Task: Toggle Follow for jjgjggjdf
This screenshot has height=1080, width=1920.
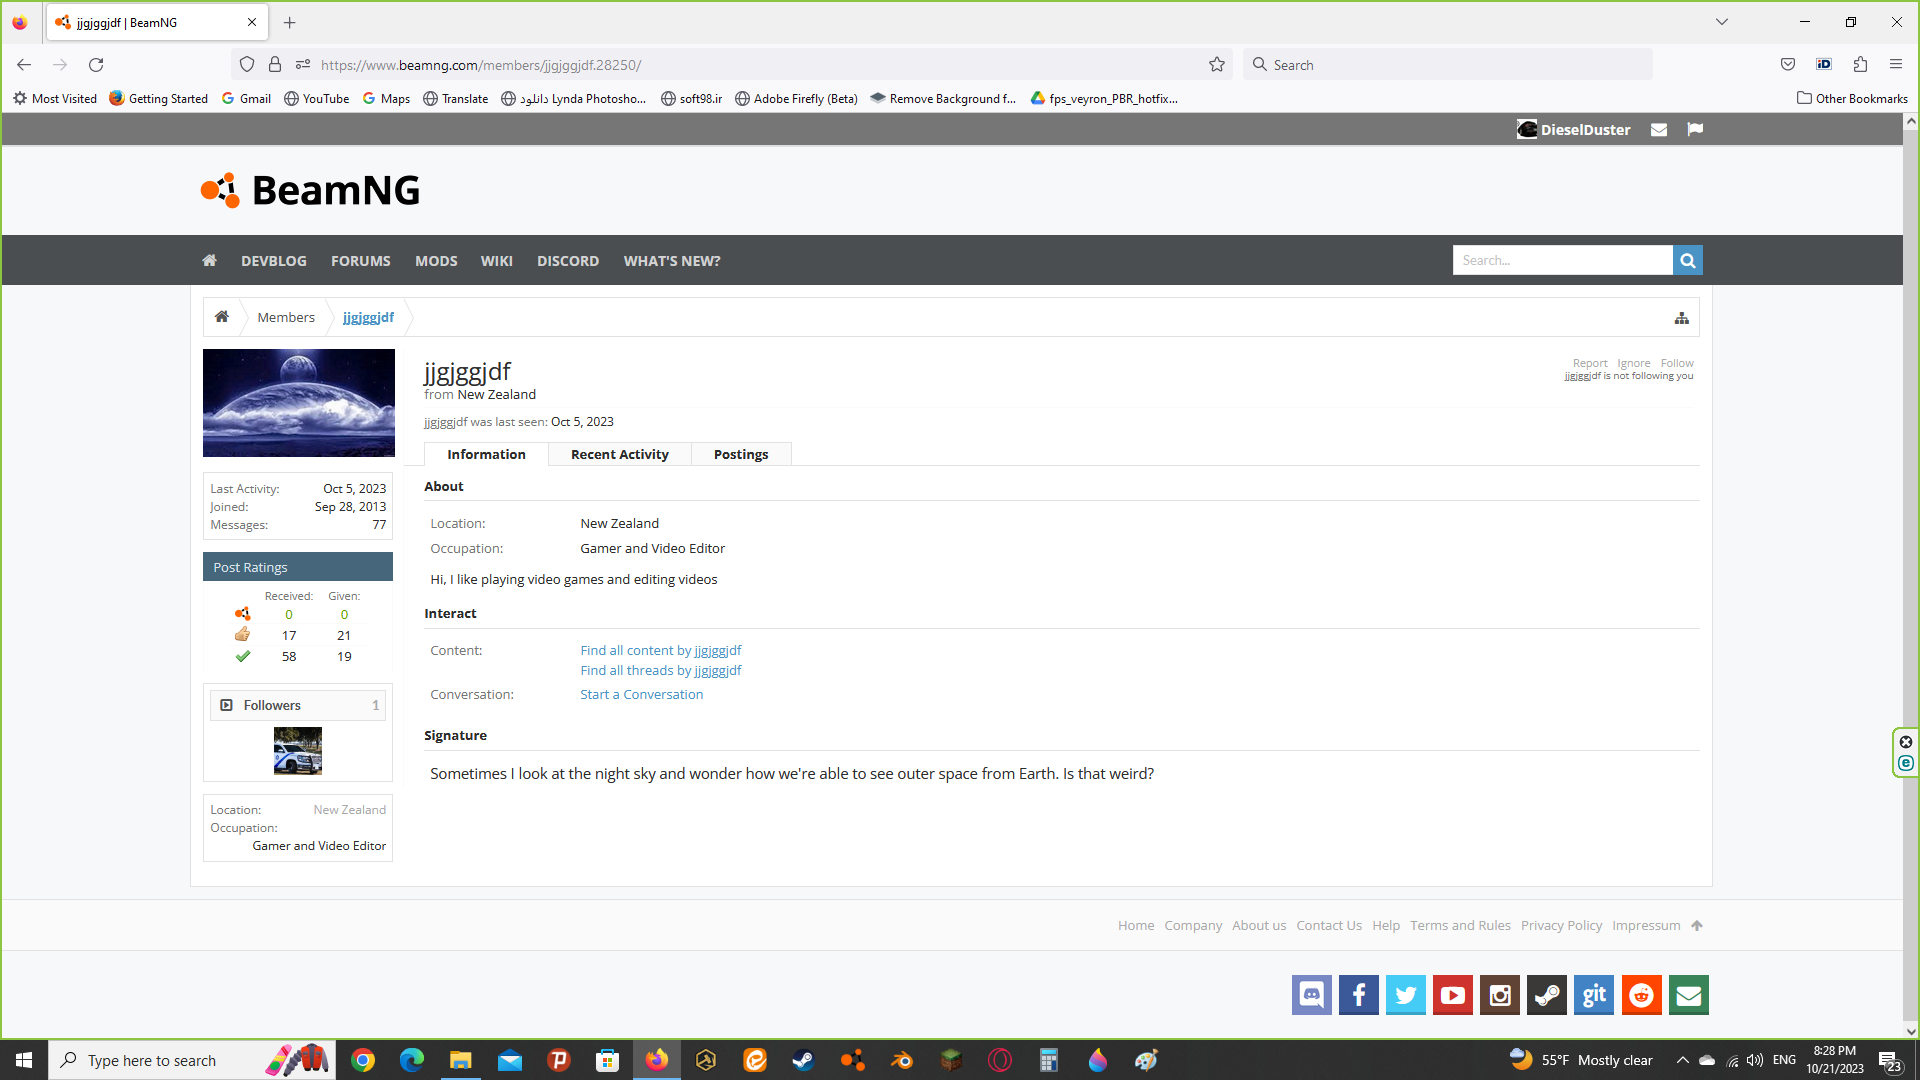Action: click(x=1677, y=363)
